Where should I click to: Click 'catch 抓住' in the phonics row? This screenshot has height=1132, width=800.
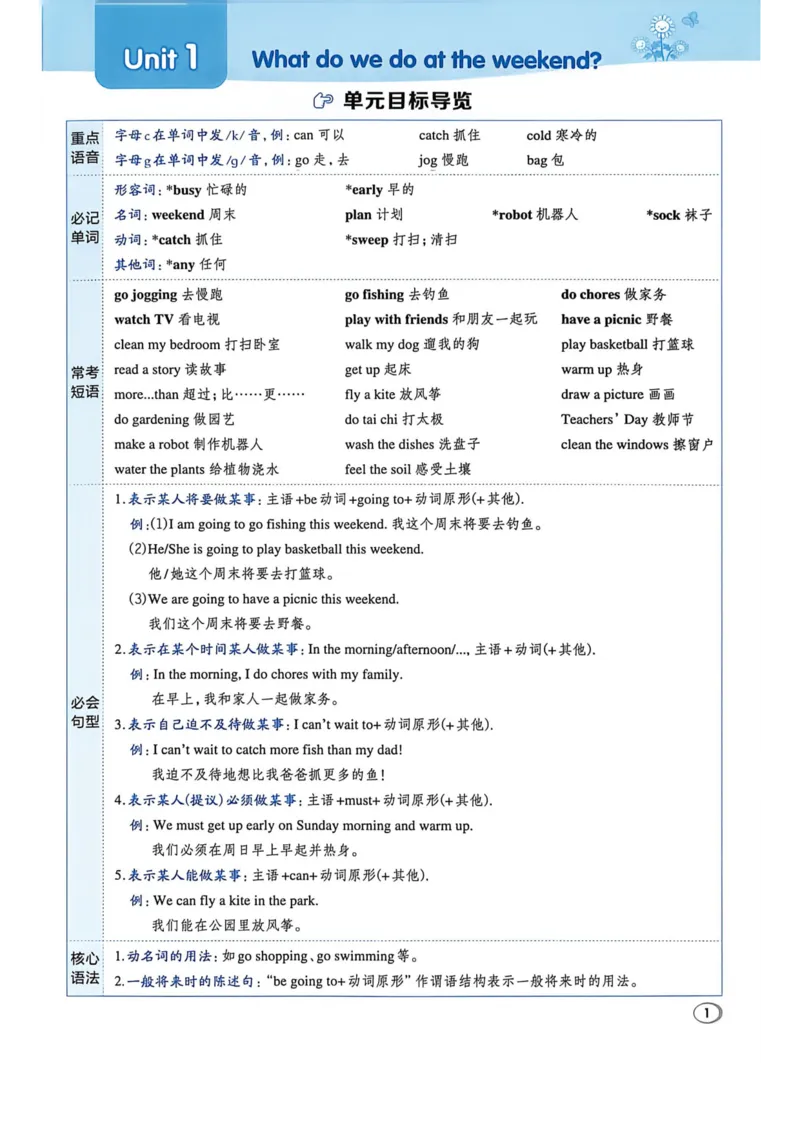coord(449,135)
